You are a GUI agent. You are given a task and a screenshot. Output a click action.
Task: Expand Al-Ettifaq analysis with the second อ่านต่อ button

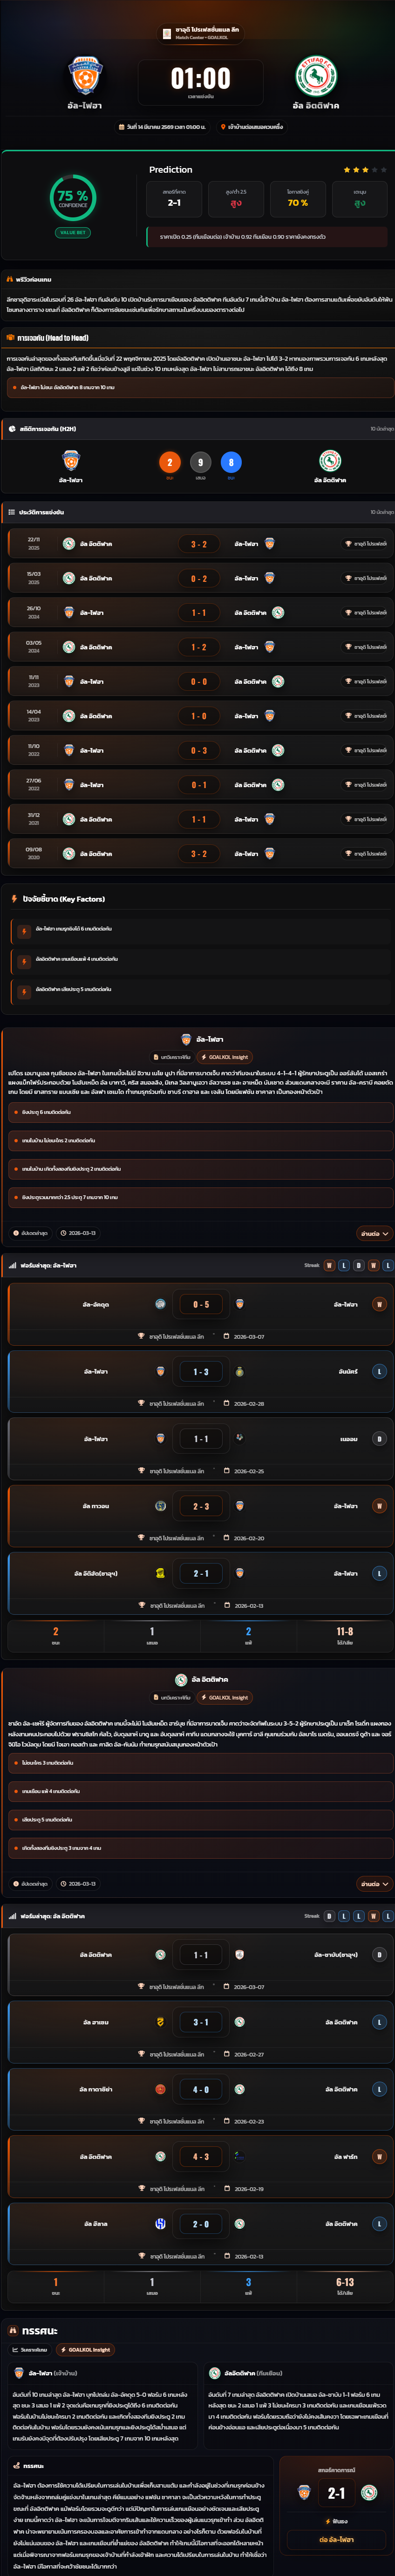point(374,1883)
